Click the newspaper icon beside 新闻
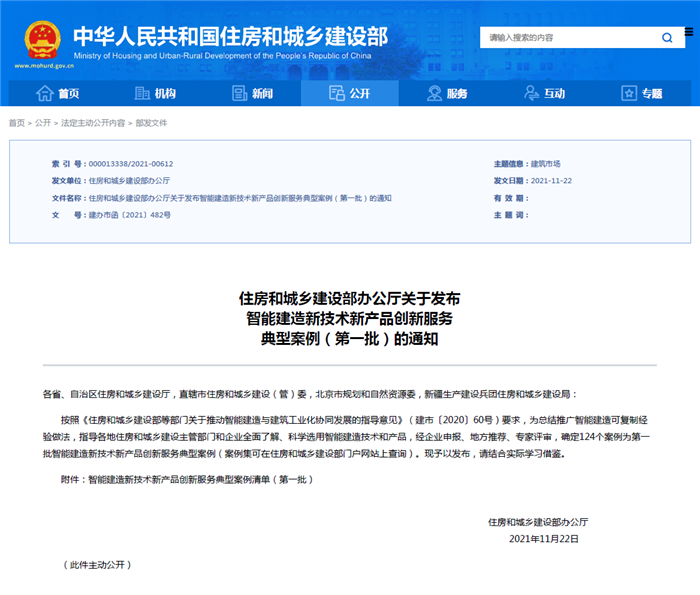700x595 pixels. pyautogui.click(x=239, y=93)
